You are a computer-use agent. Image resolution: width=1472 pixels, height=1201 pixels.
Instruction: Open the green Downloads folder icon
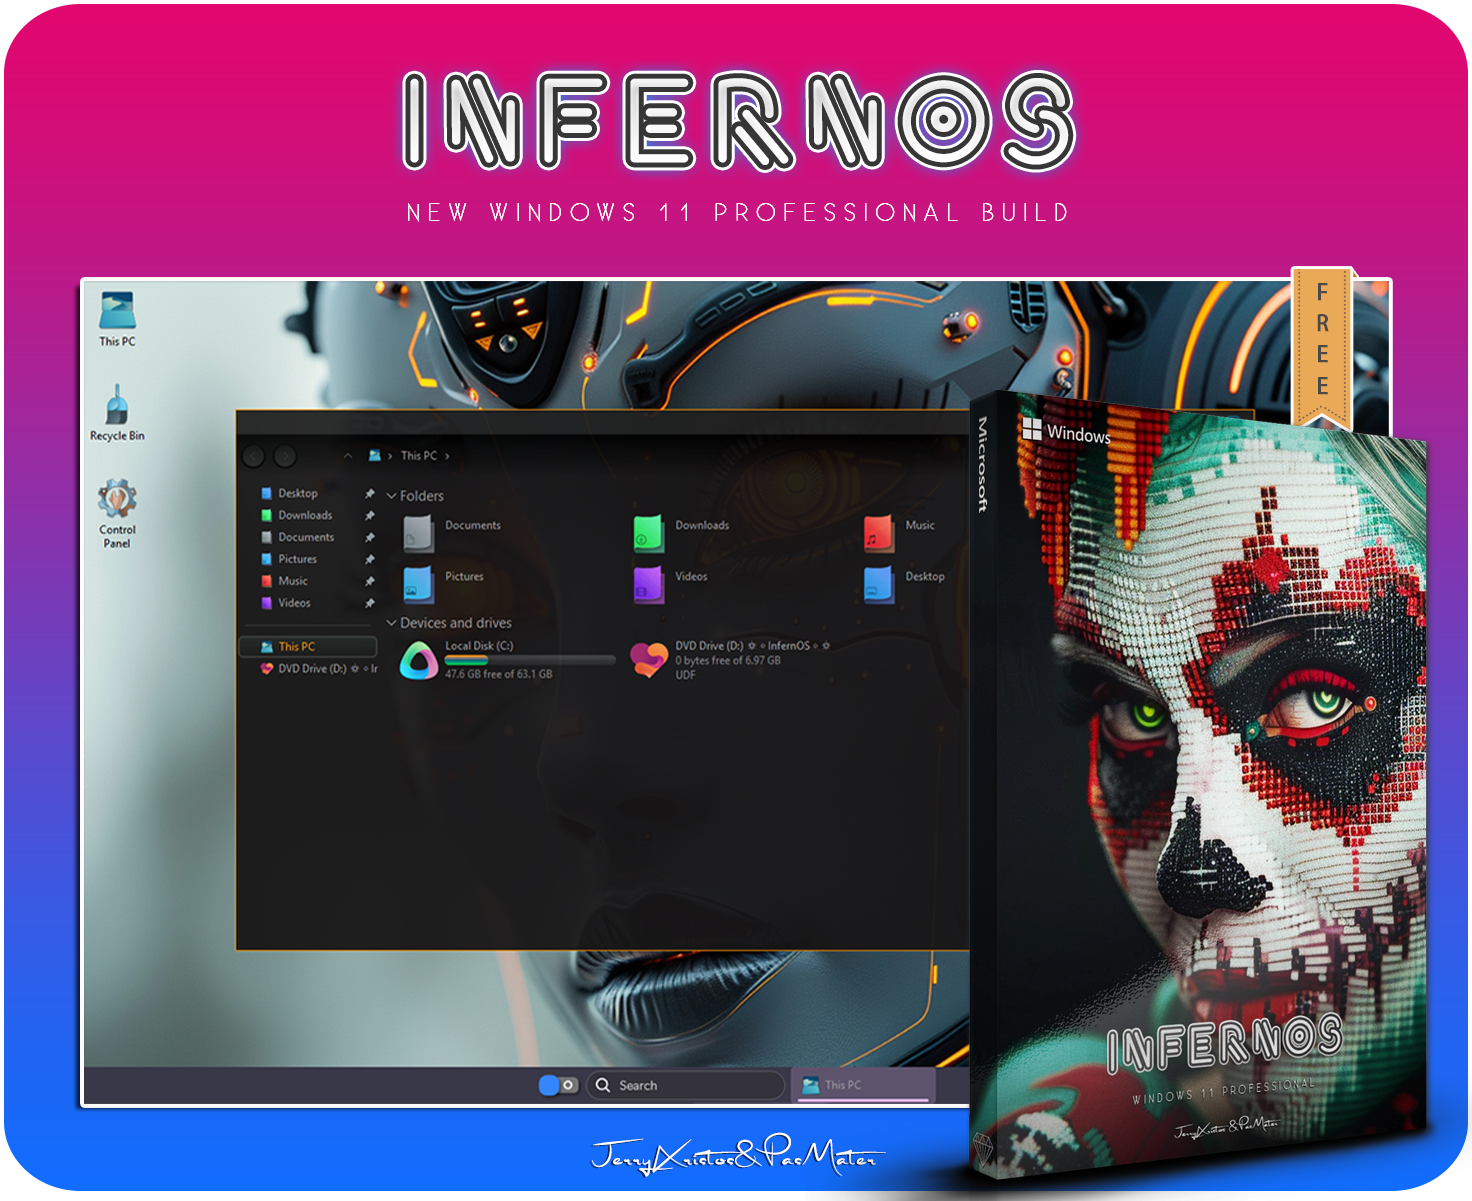pos(648,533)
